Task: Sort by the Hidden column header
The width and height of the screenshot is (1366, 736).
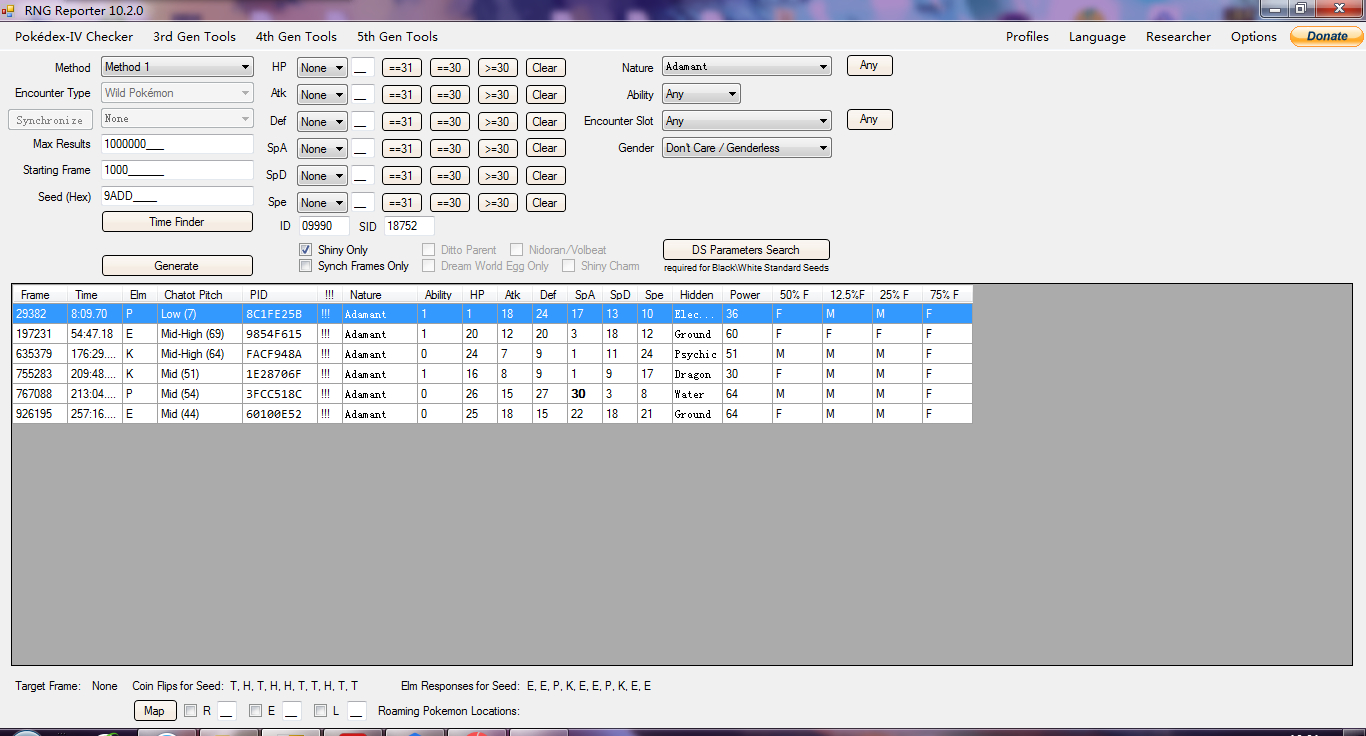Action: 697,295
